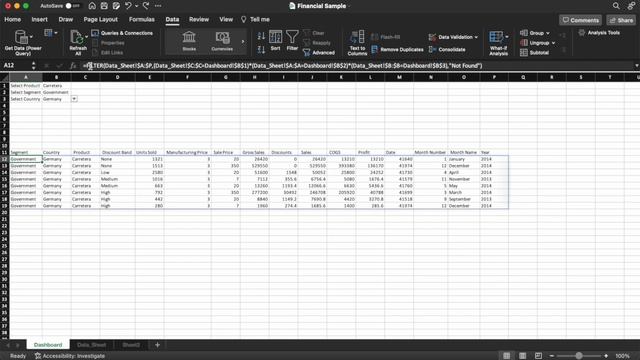The height and width of the screenshot is (360, 640).
Task: Click the Refresh All icon
Action: click(76, 37)
